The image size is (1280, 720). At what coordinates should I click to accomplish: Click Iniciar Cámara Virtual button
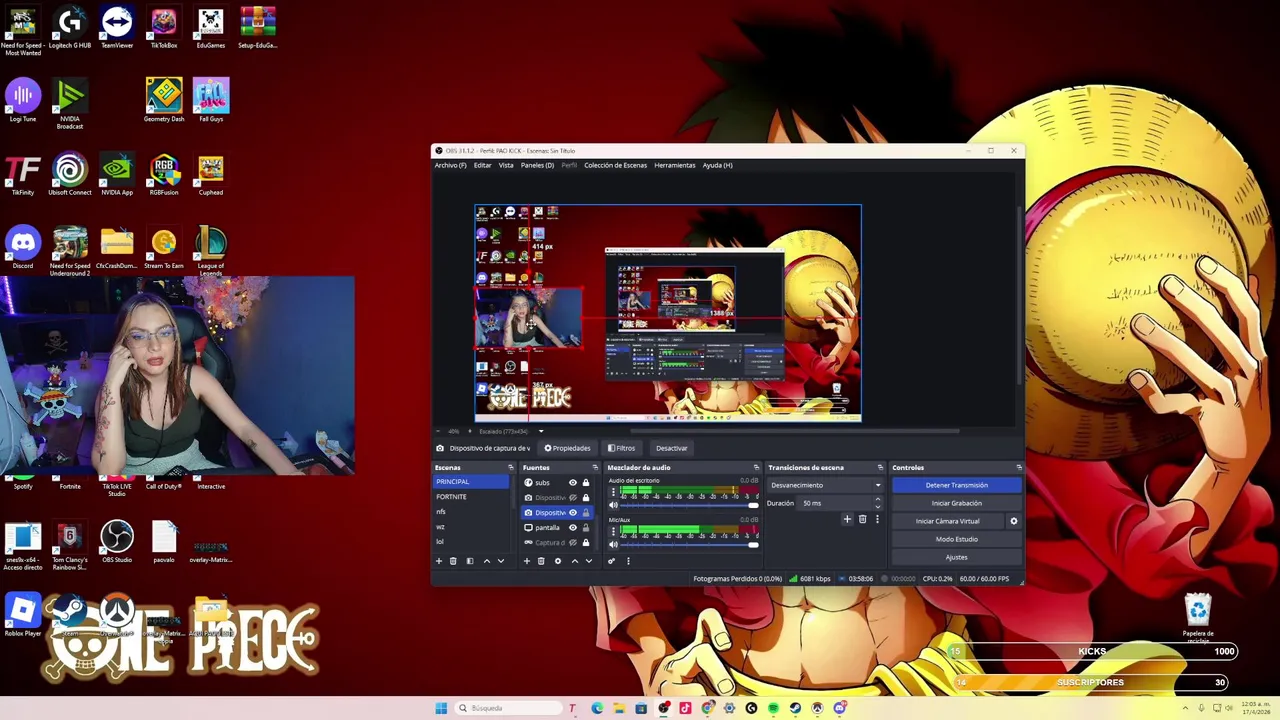coord(948,521)
